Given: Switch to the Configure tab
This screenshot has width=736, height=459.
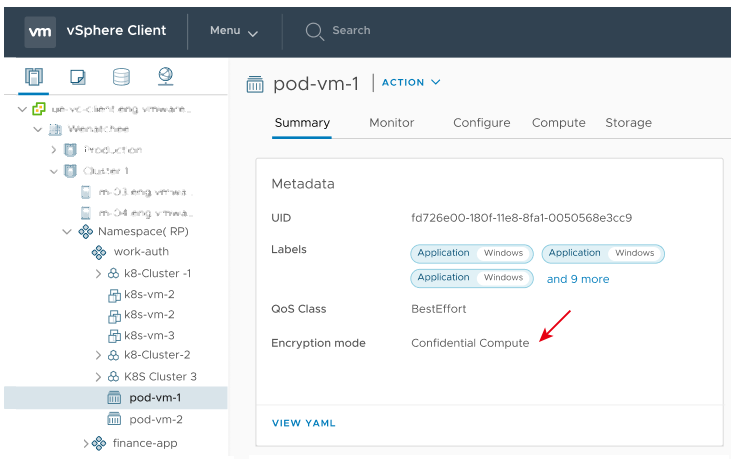Looking at the screenshot, I should (x=482, y=123).
